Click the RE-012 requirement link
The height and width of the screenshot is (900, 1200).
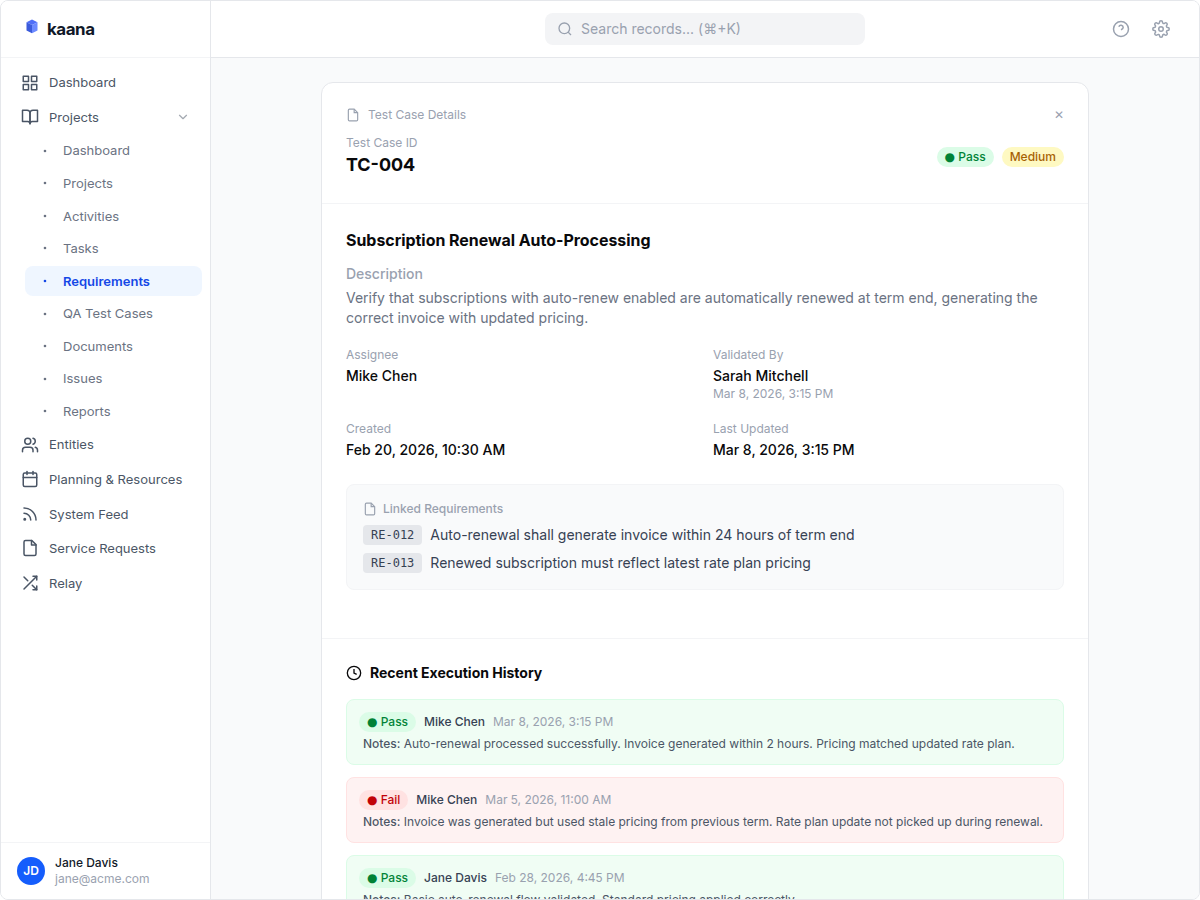392,534
